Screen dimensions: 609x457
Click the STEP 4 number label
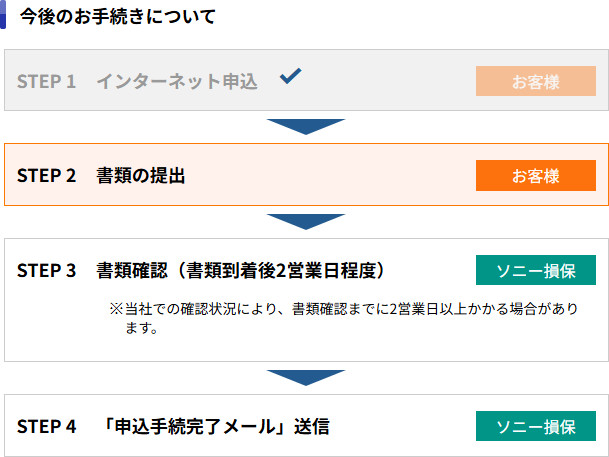coord(46,427)
